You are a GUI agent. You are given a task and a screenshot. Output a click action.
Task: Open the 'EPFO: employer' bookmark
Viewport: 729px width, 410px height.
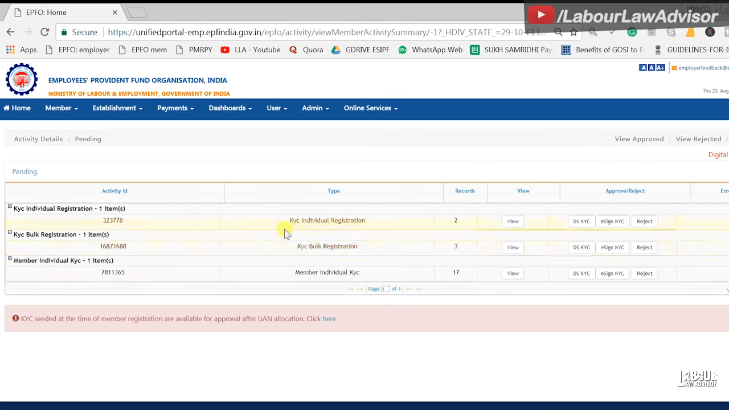coord(77,49)
